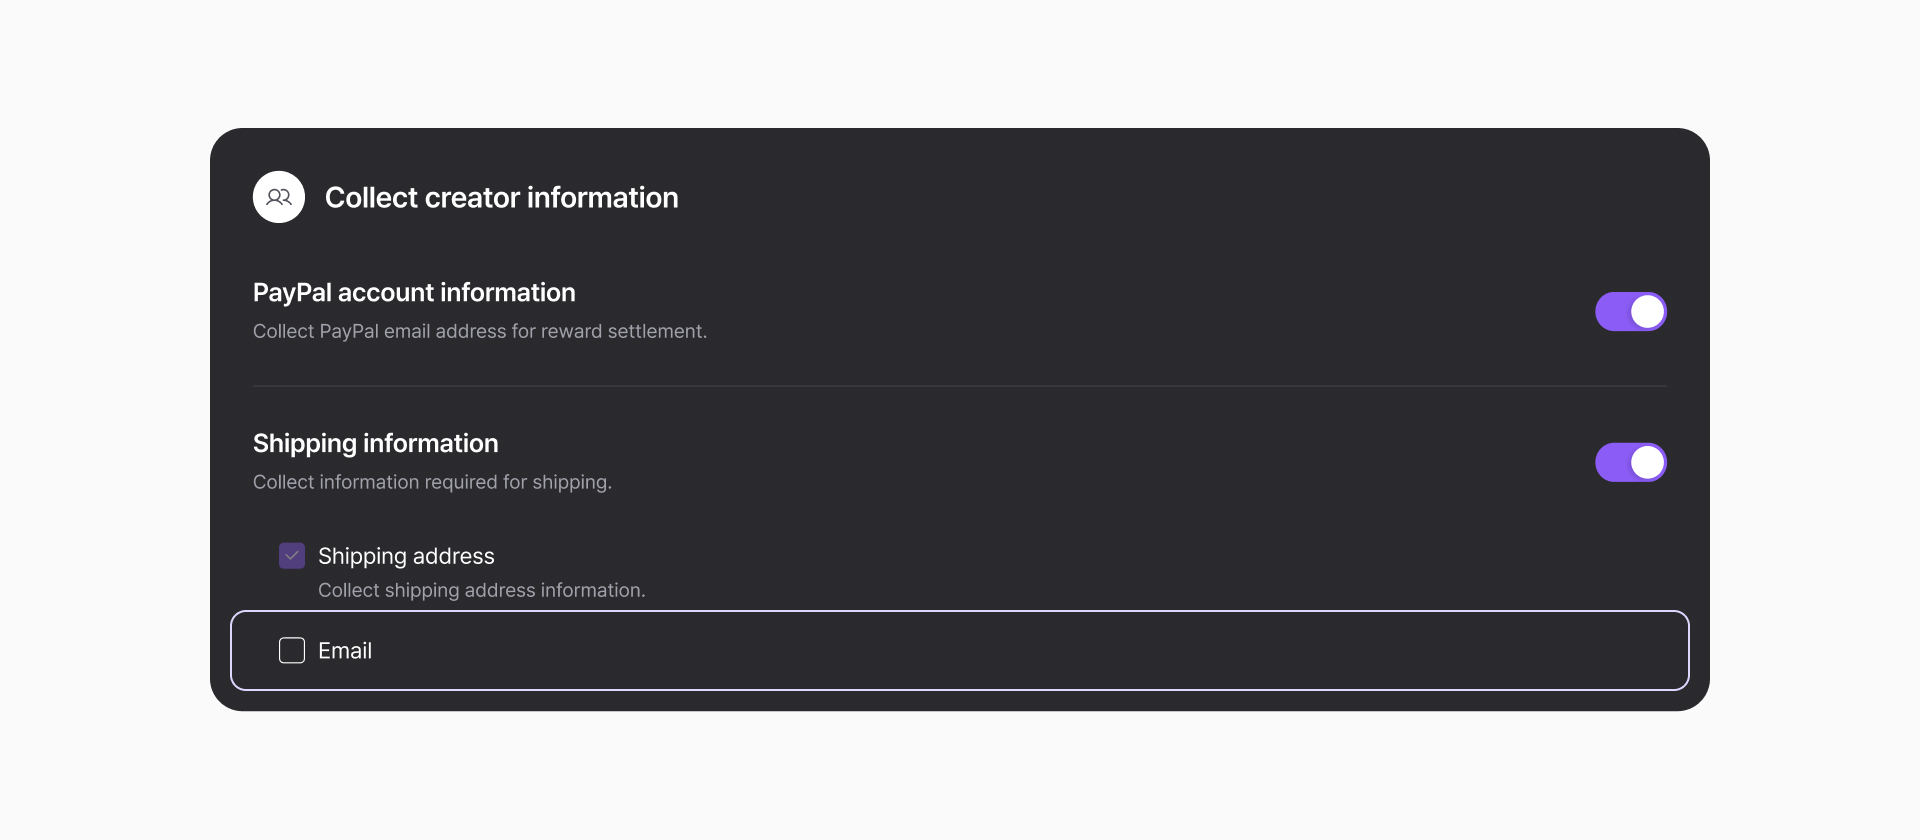Screen dimensions: 1920x840
Task: Click the "Shipping address" option label
Action: point(406,556)
